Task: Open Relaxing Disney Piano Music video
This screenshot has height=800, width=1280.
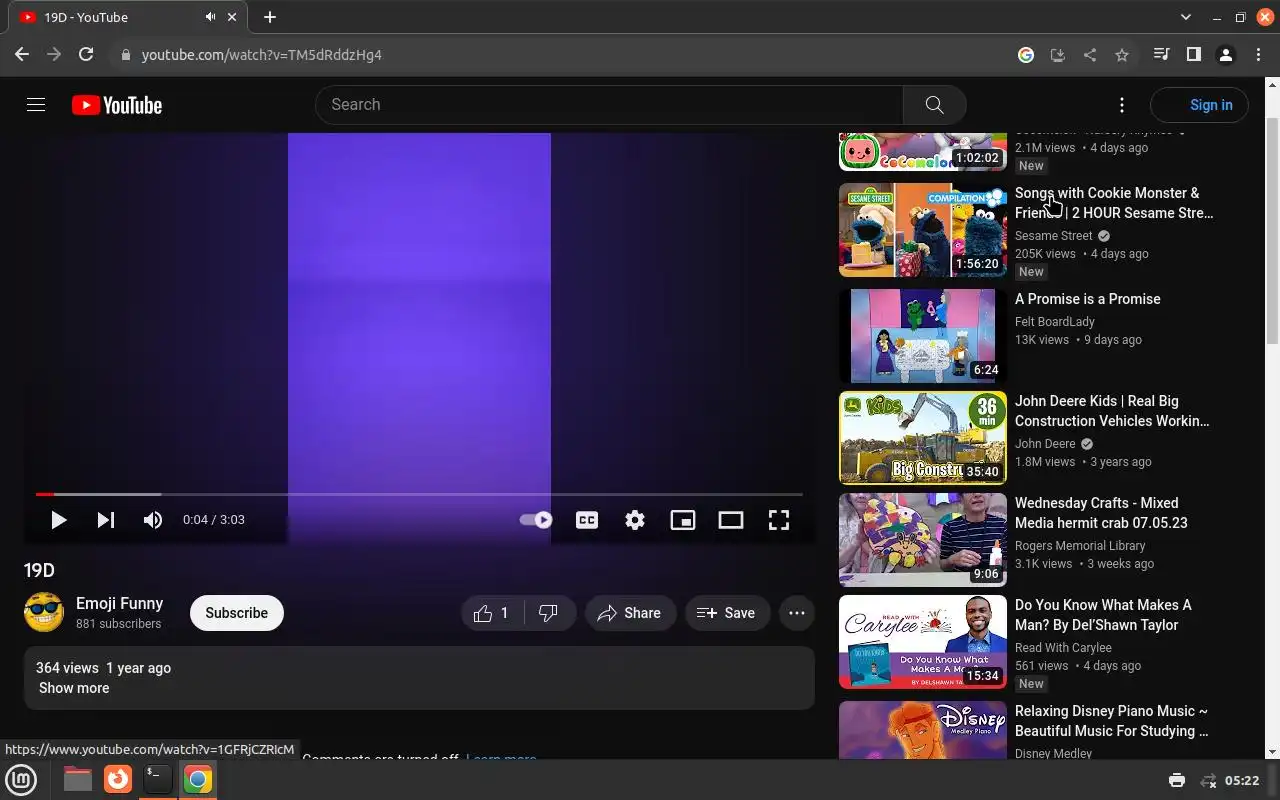Action: (x=1112, y=721)
